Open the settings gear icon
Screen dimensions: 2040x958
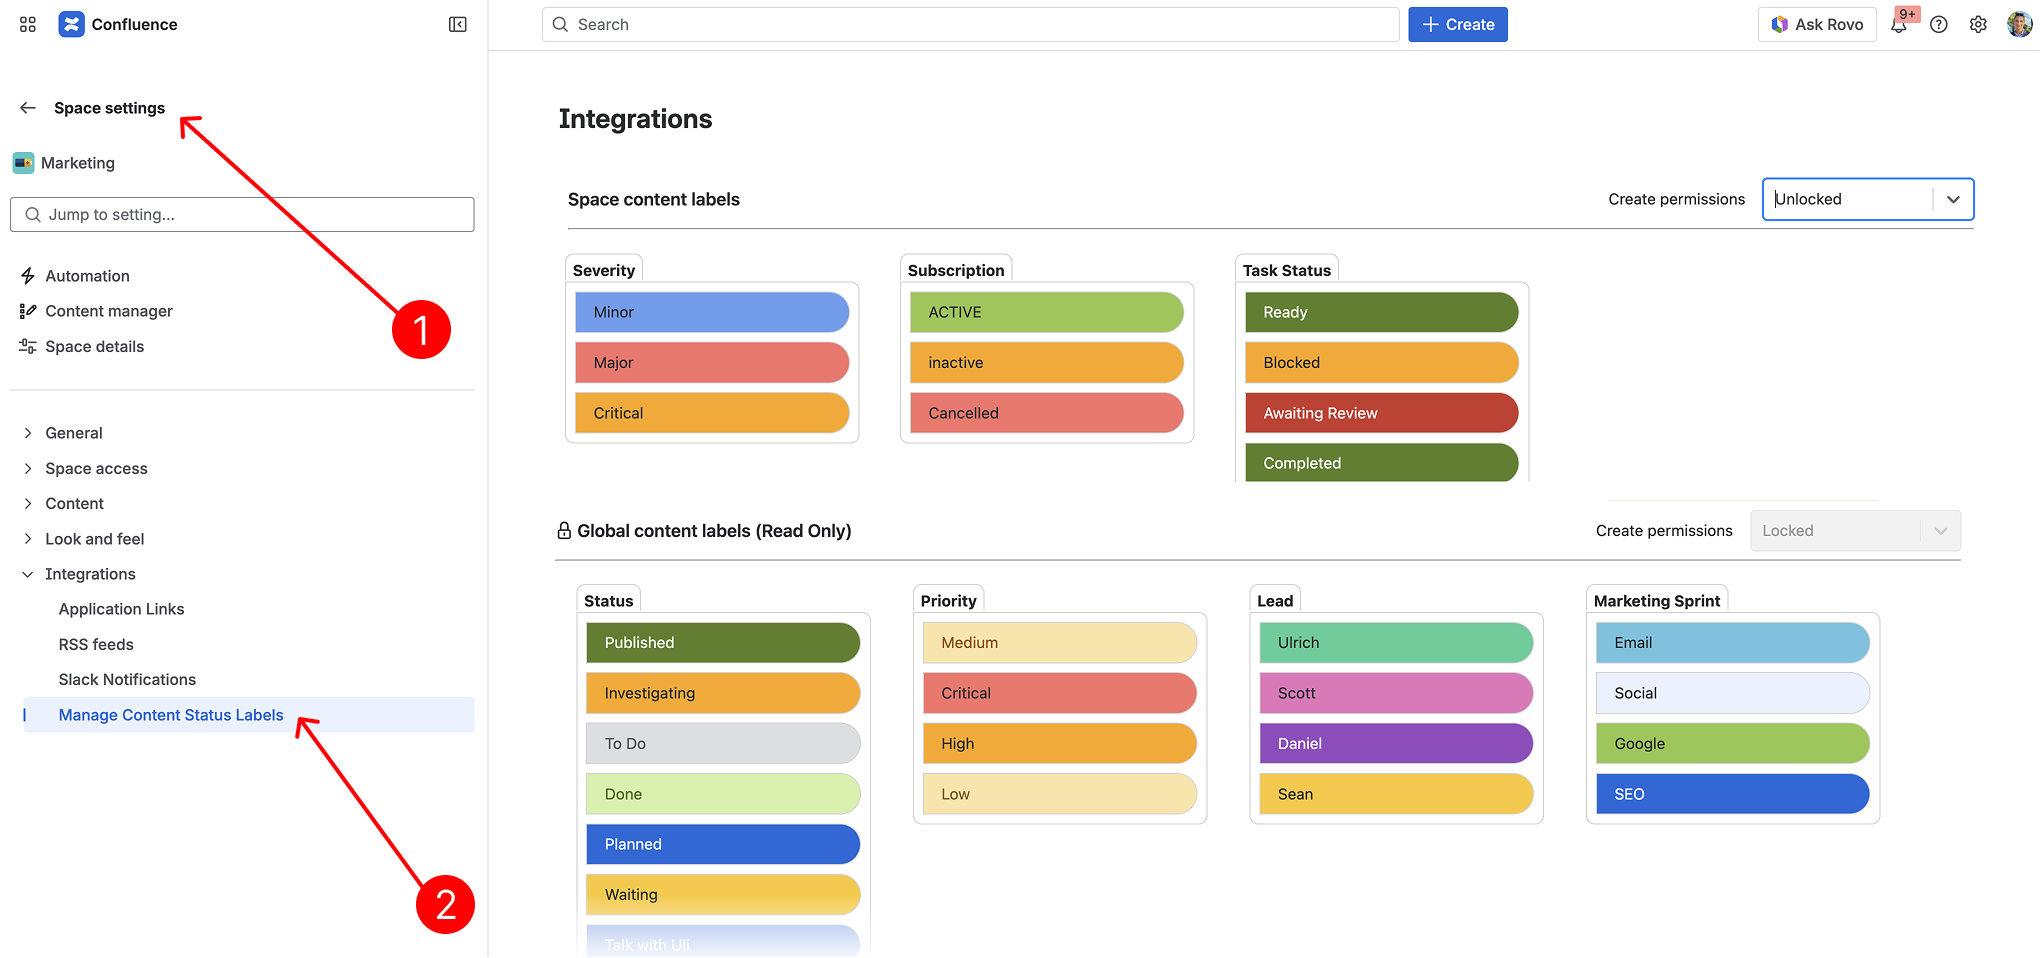pyautogui.click(x=1977, y=25)
